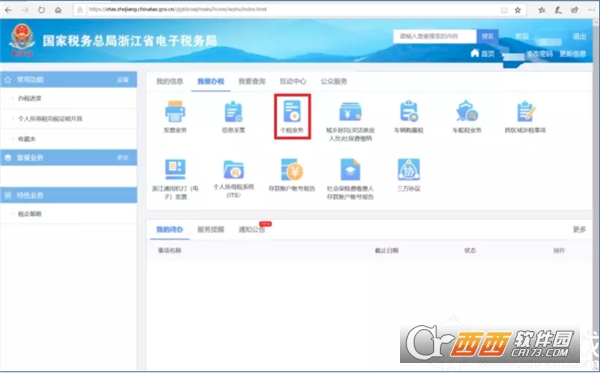Open the browser favorites list icon
600x373 pixels.
point(541,10)
